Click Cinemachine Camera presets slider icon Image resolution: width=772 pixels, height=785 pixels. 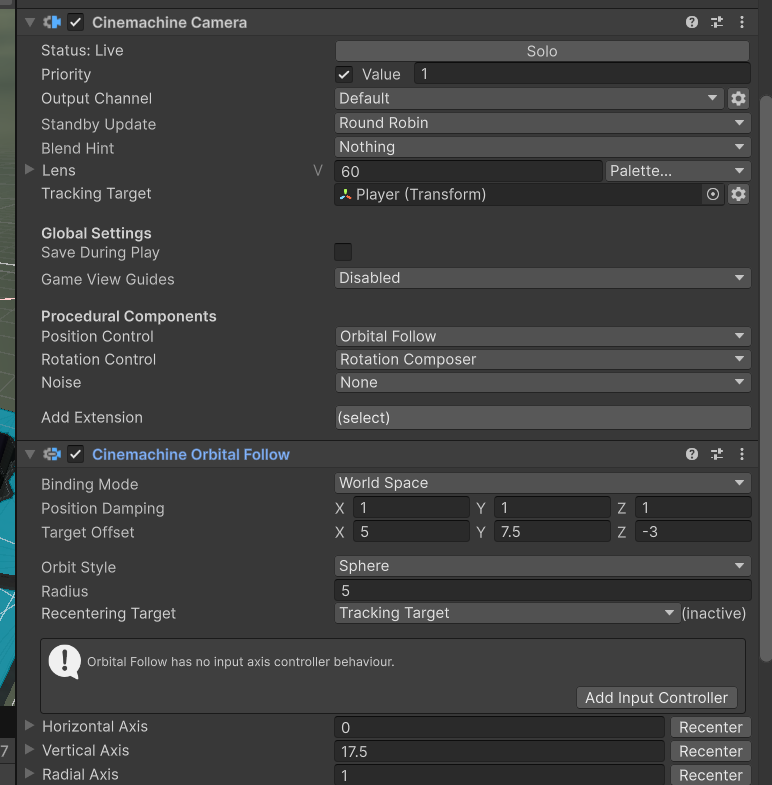tap(717, 22)
